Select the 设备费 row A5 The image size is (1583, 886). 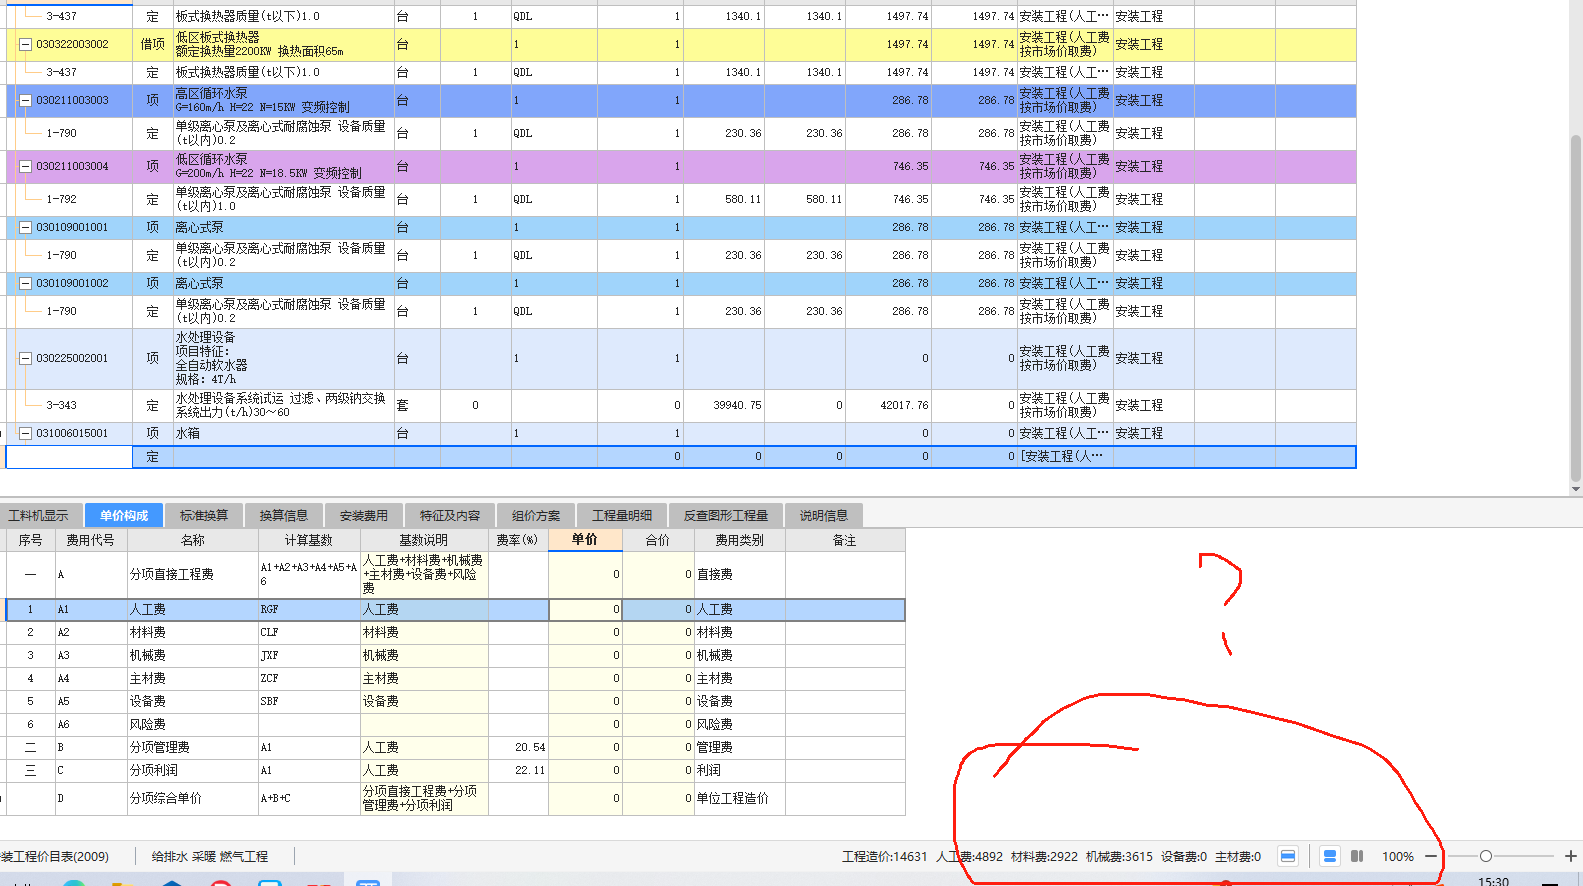[455, 701]
